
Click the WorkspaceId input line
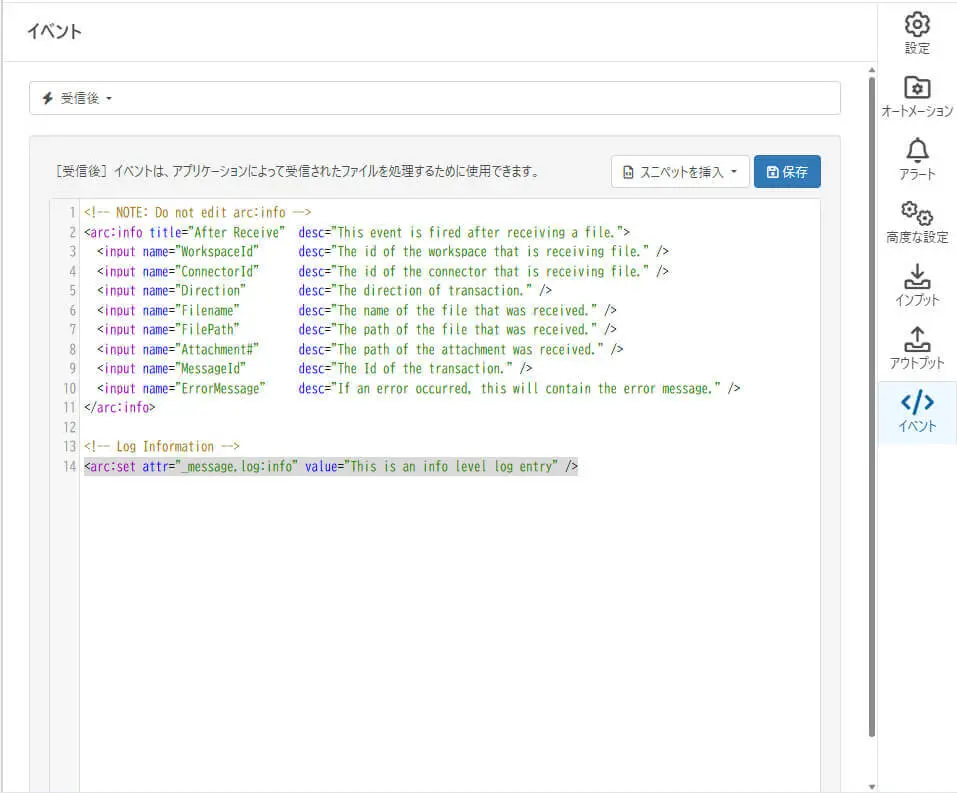[x=383, y=252]
